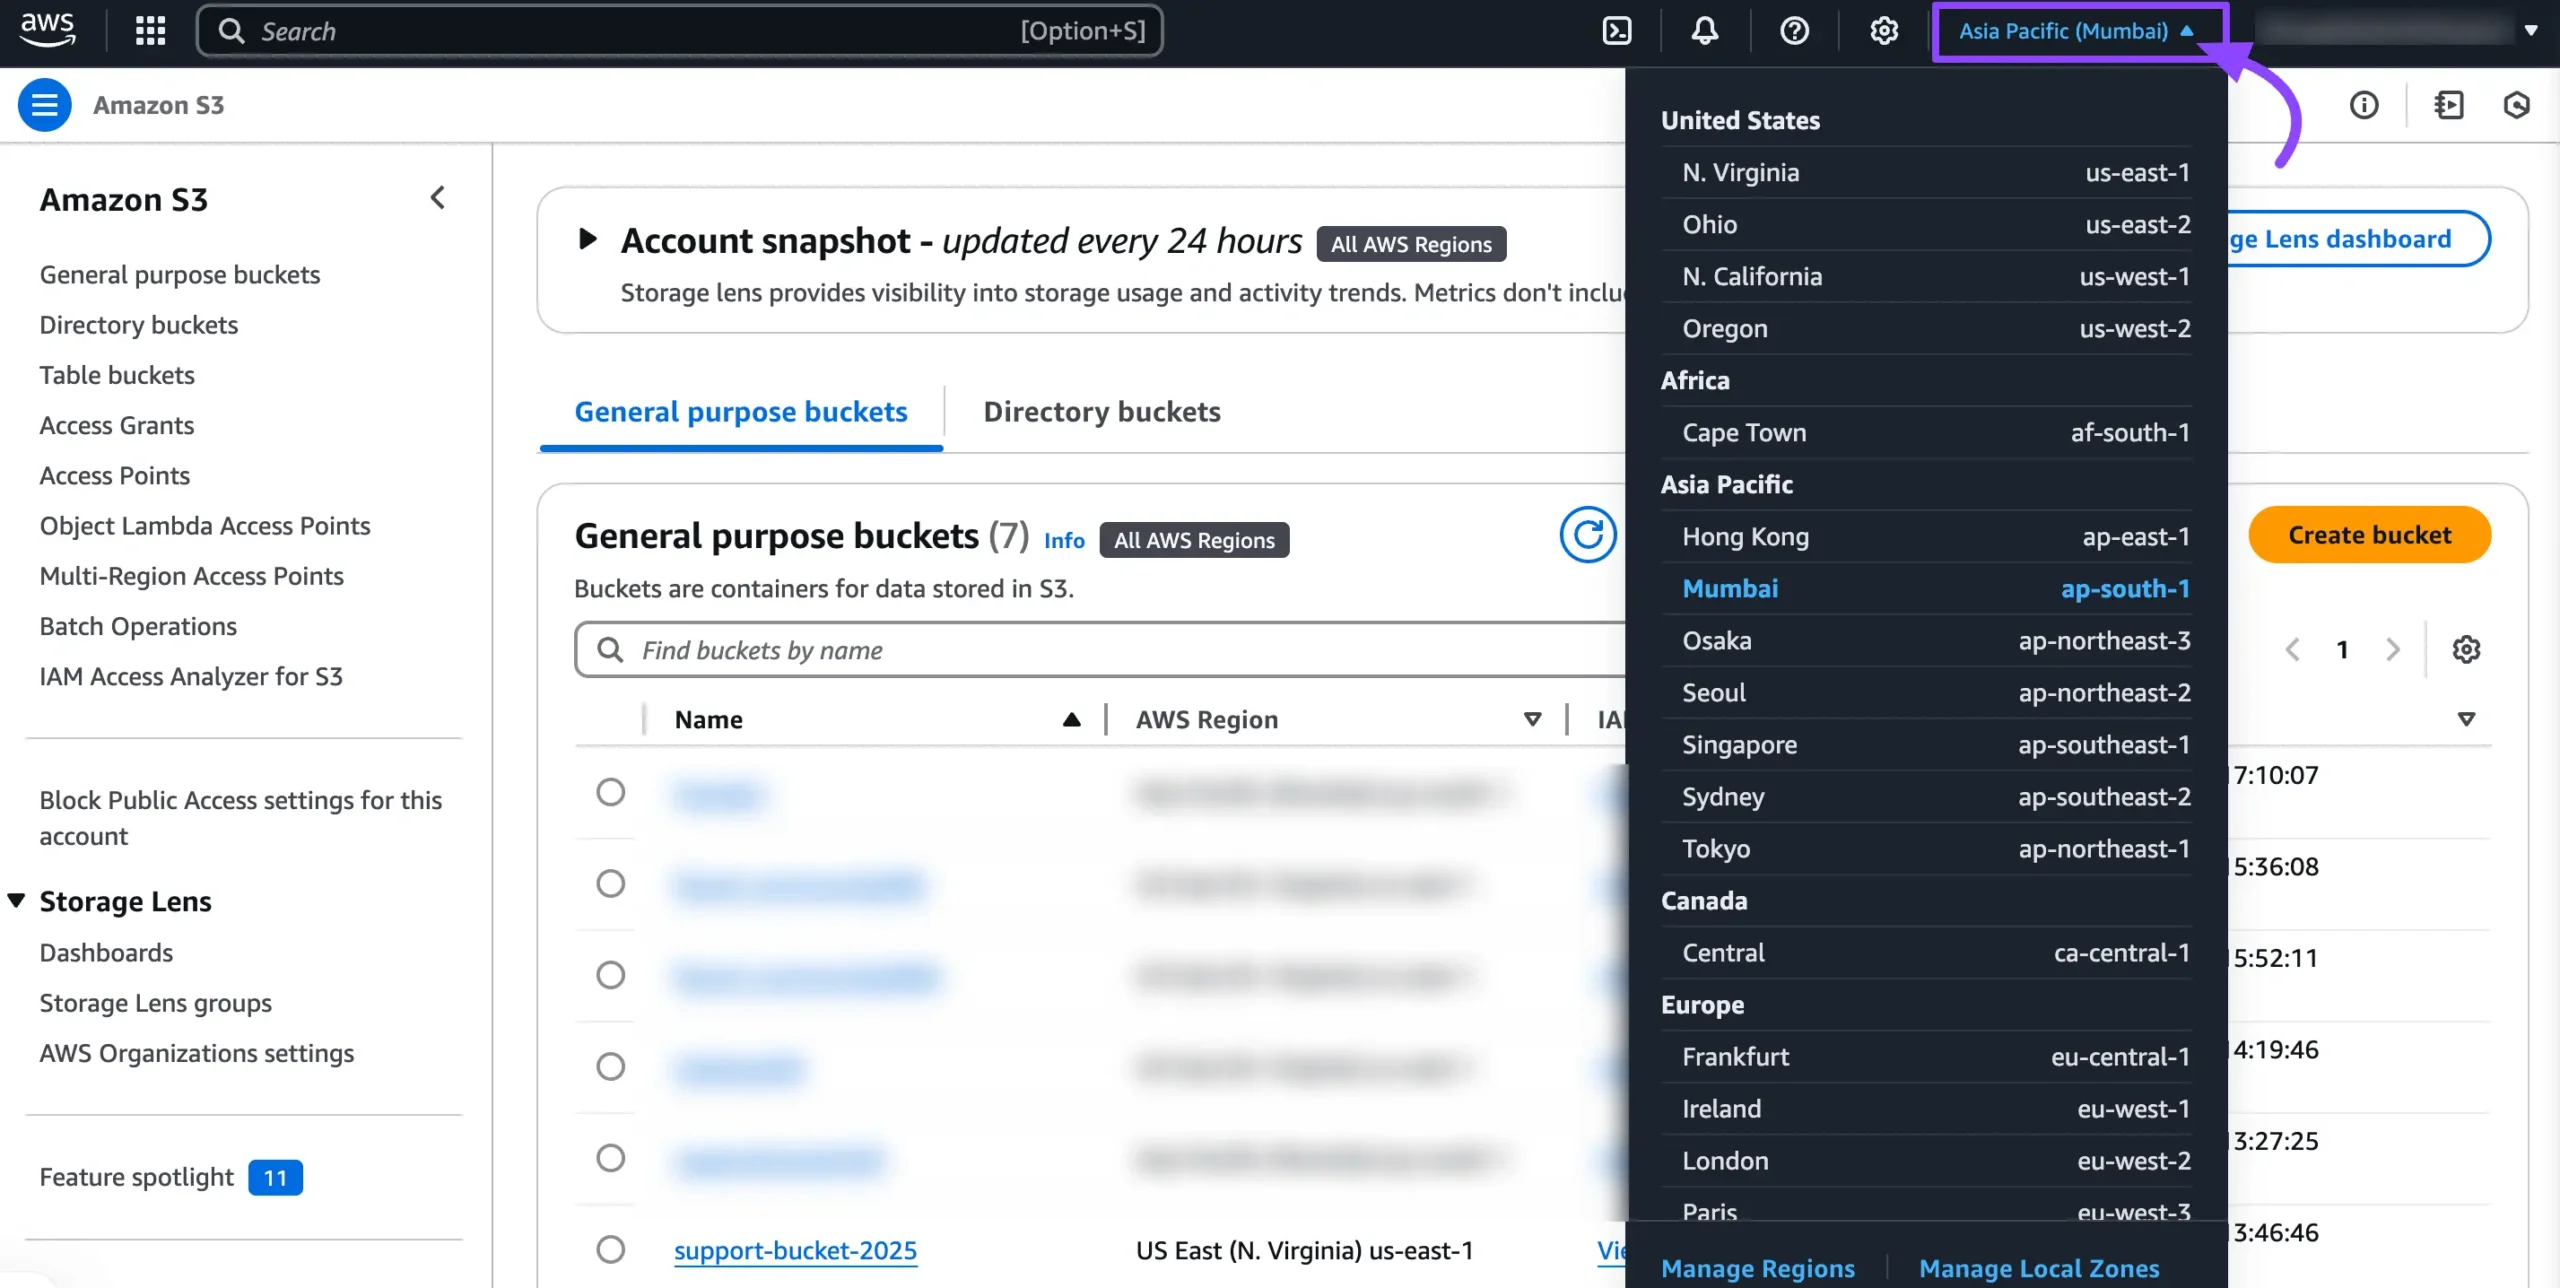
Task: Open the tutorials panel icon near info icon
Action: (x=2448, y=105)
